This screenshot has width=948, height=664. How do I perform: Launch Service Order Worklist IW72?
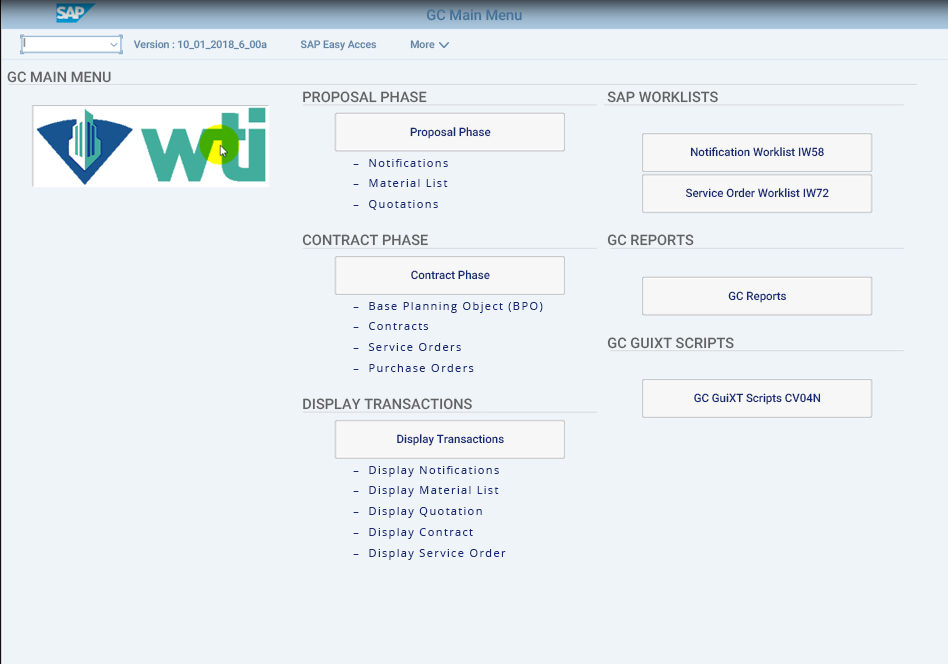click(x=756, y=193)
